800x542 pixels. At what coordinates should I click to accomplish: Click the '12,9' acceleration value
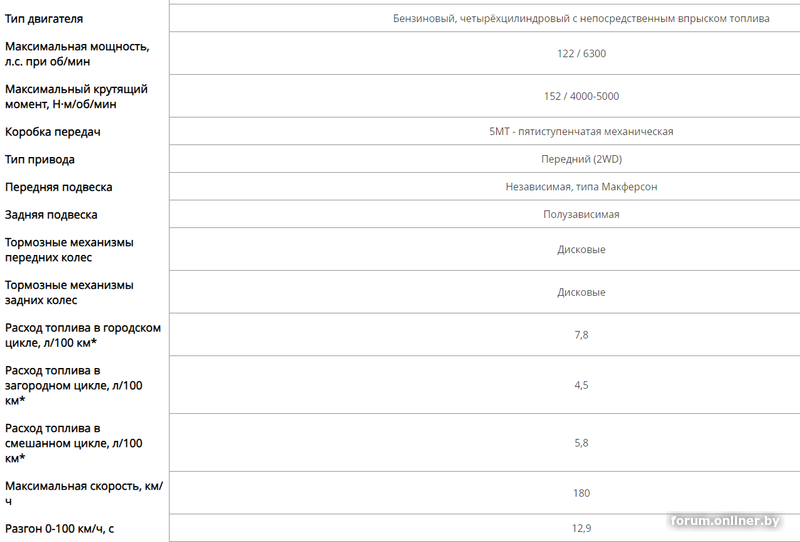(x=581, y=528)
